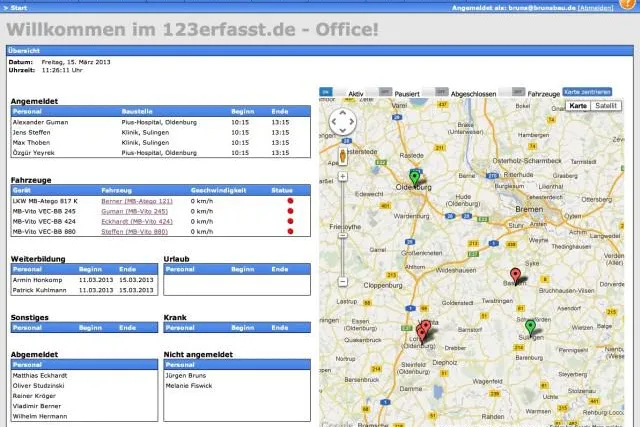Viewport: 640px width, 427px height.
Task: Select the green pin at Sulingen
Action: tap(530, 327)
